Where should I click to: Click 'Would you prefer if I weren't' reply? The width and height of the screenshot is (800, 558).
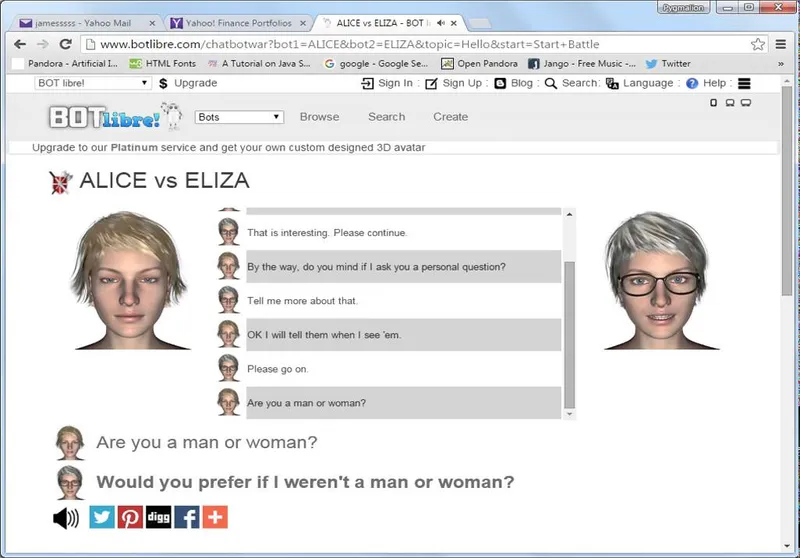pos(305,482)
